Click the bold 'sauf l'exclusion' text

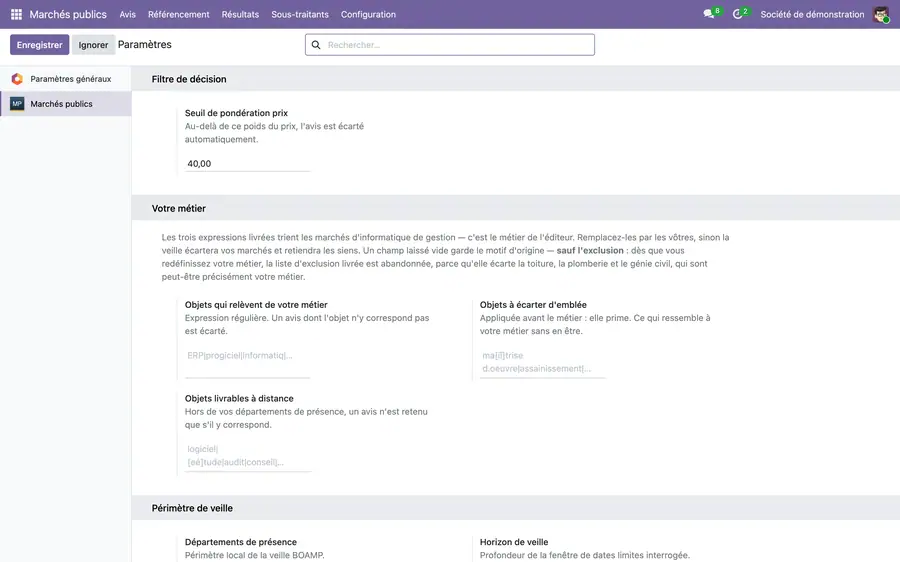click(590, 250)
